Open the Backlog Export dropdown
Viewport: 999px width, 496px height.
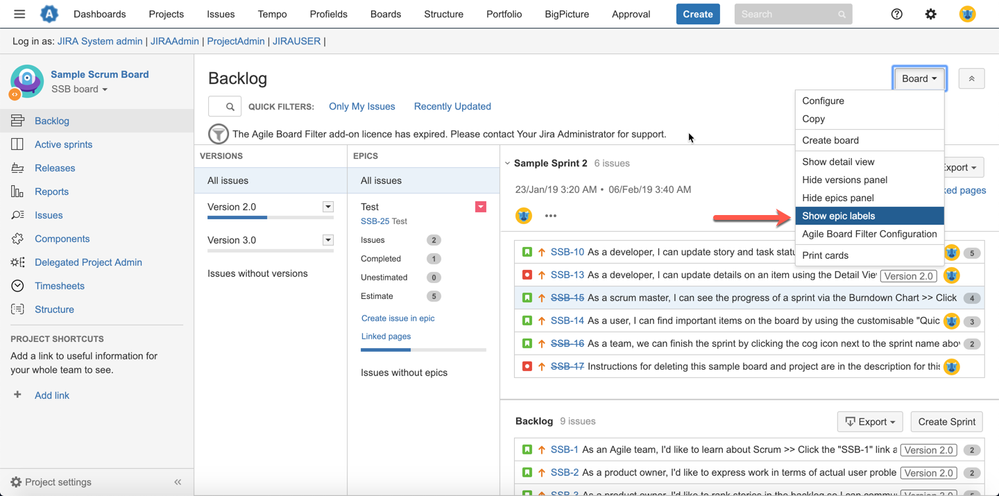click(870, 422)
